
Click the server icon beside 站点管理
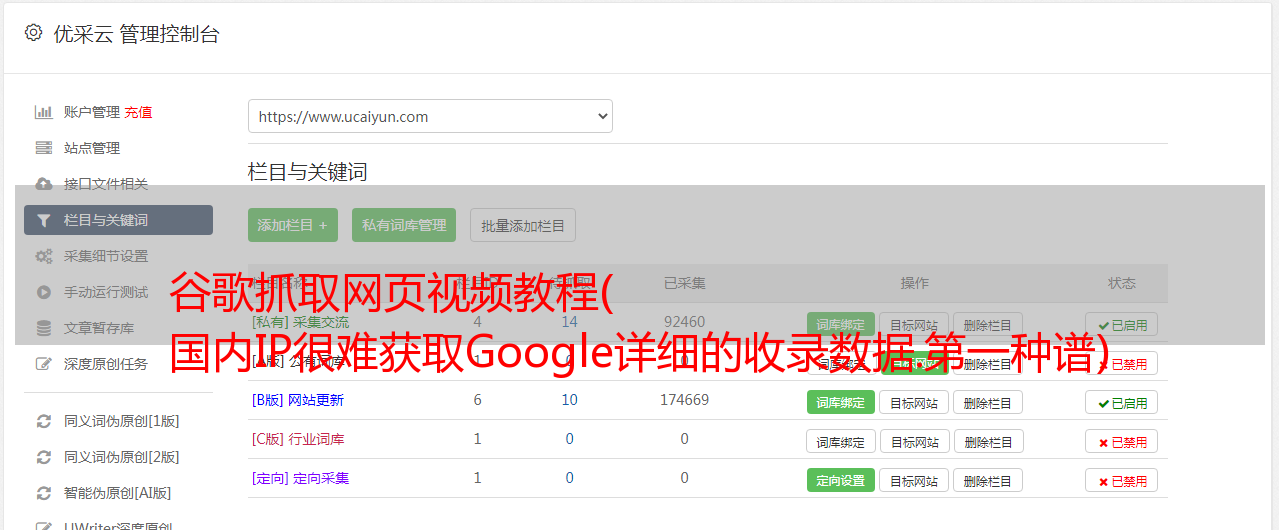tap(44, 148)
